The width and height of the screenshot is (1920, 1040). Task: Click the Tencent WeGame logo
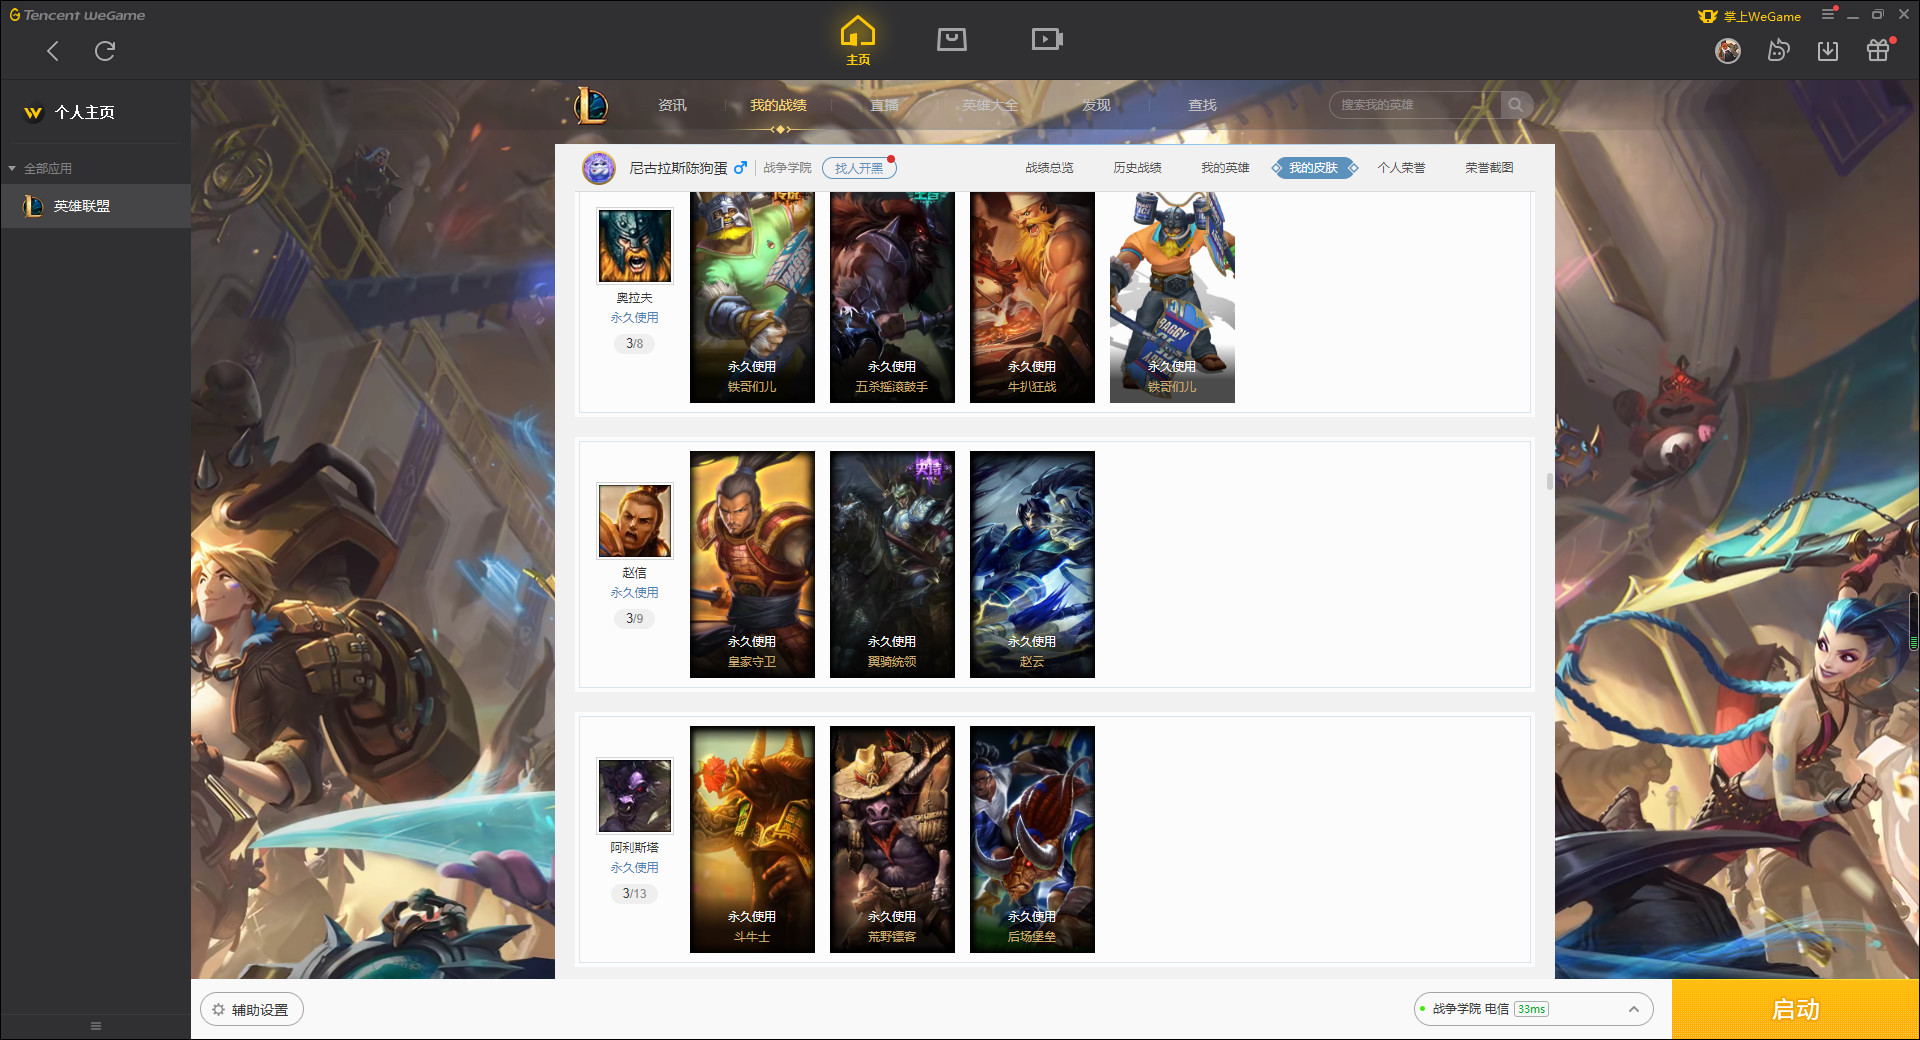(x=77, y=15)
